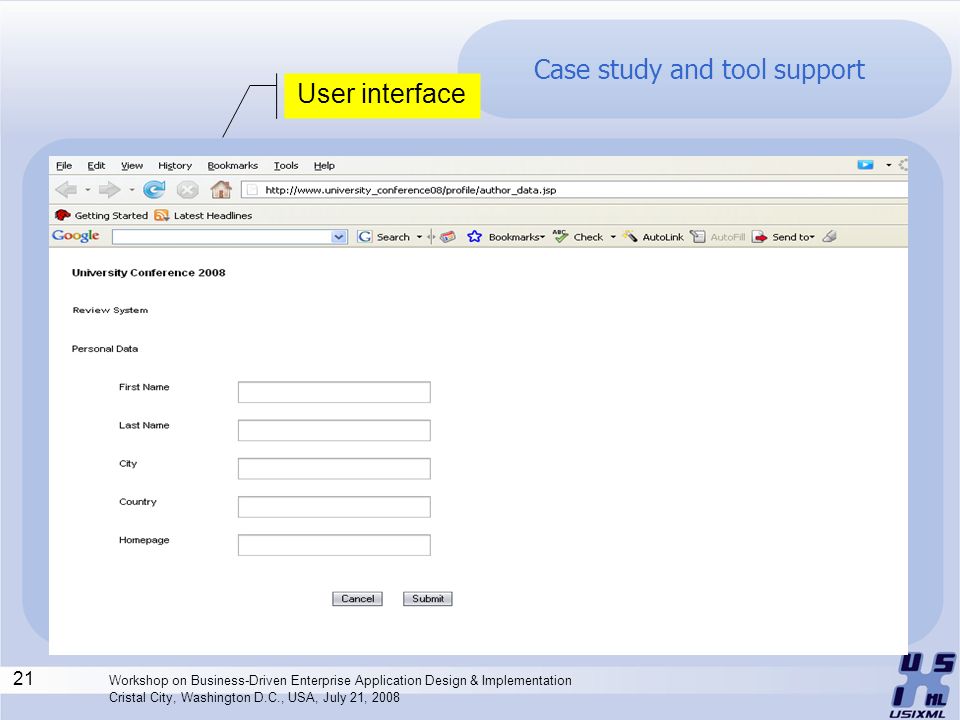Open Getting Started bookmark
Image resolution: width=960 pixels, height=720 pixels.
[102, 216]
